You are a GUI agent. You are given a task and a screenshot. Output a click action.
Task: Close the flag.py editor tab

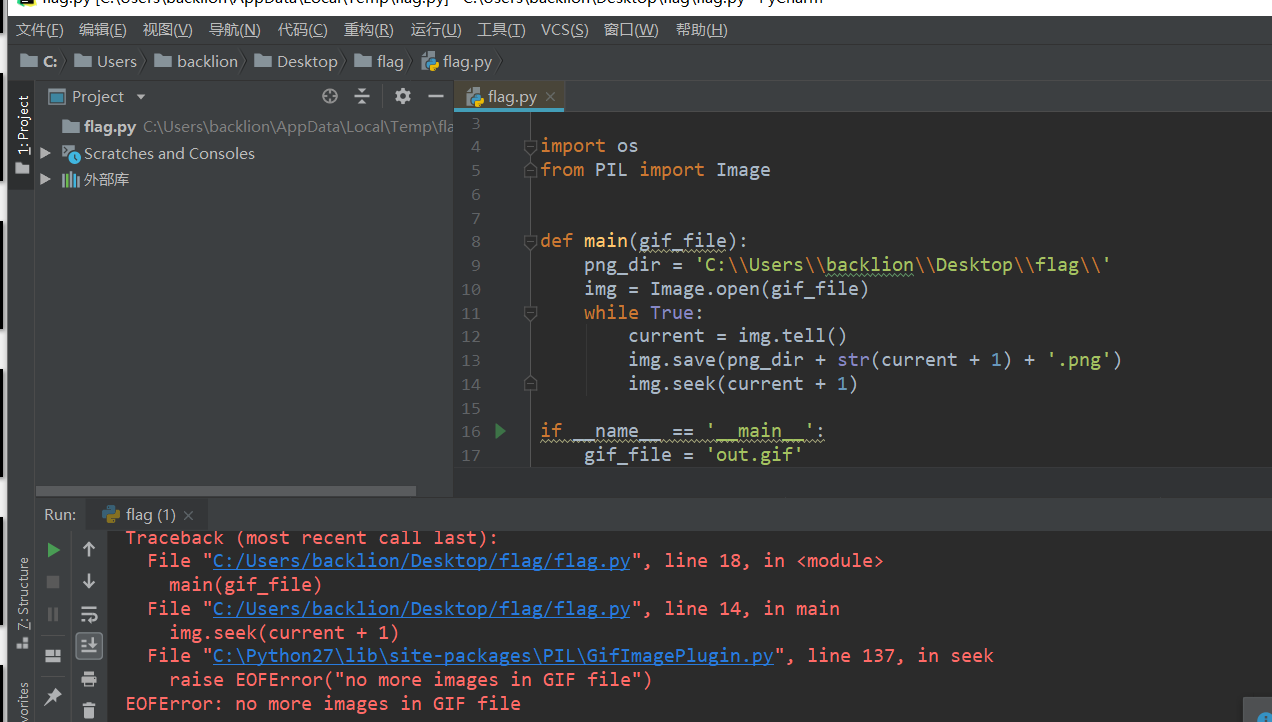pos(550,97)
